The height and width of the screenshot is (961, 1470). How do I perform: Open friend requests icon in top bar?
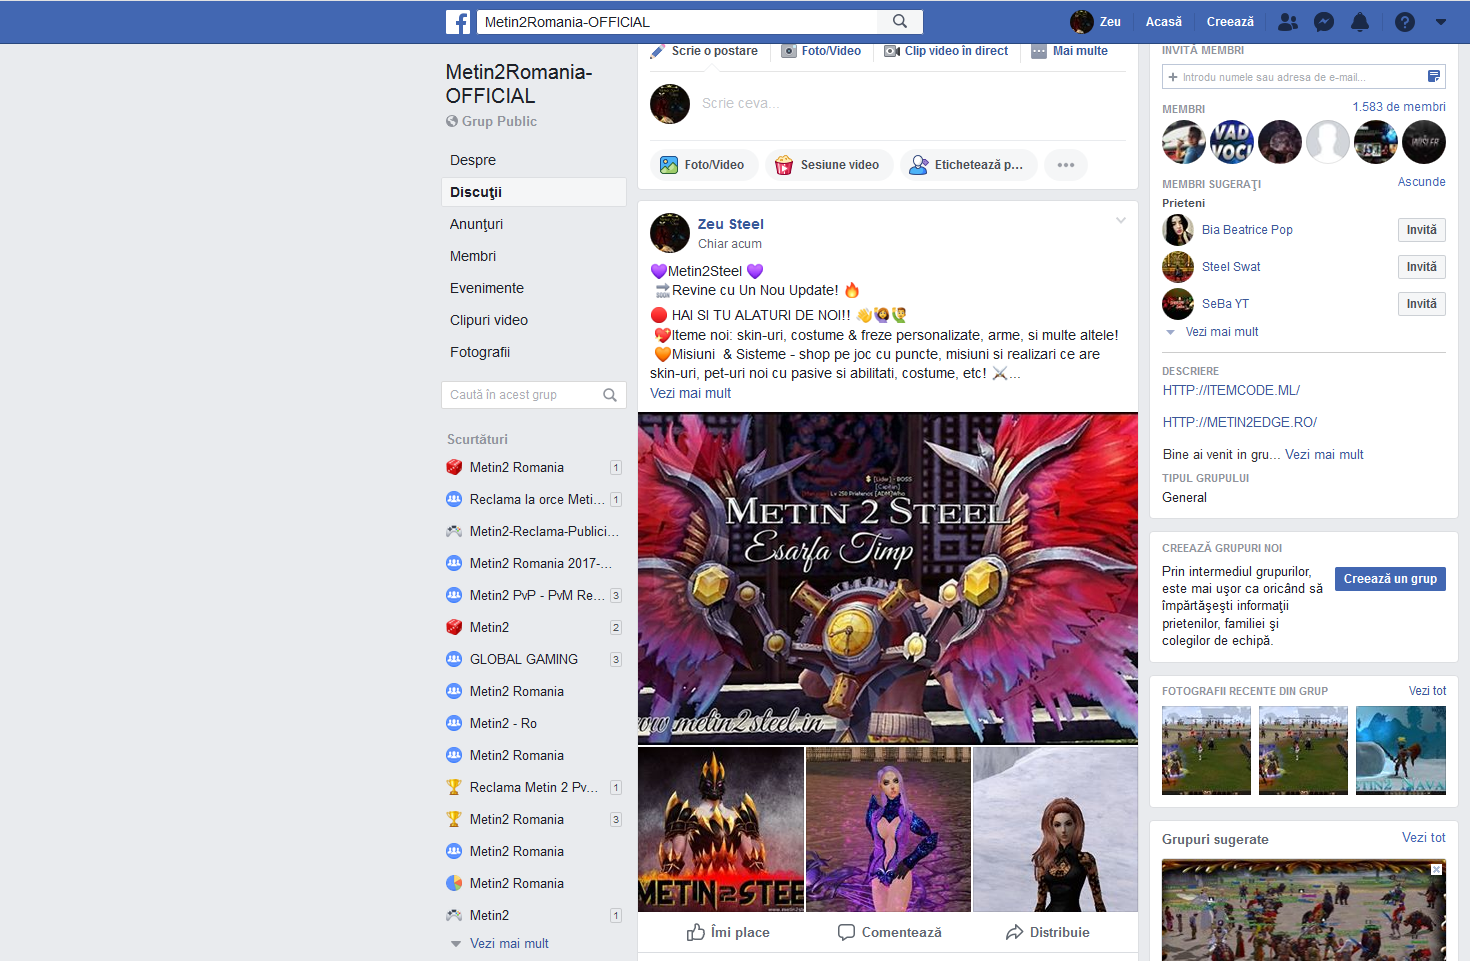point(1288,22)
